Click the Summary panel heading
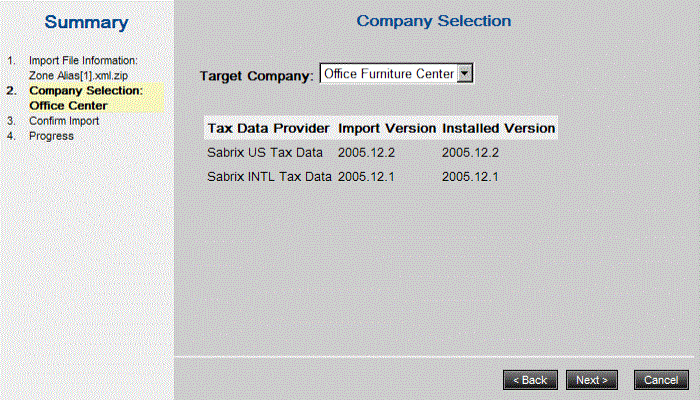The height and width of the screenshot is (400, 700). pyautogui.click(x=86, y=23)
